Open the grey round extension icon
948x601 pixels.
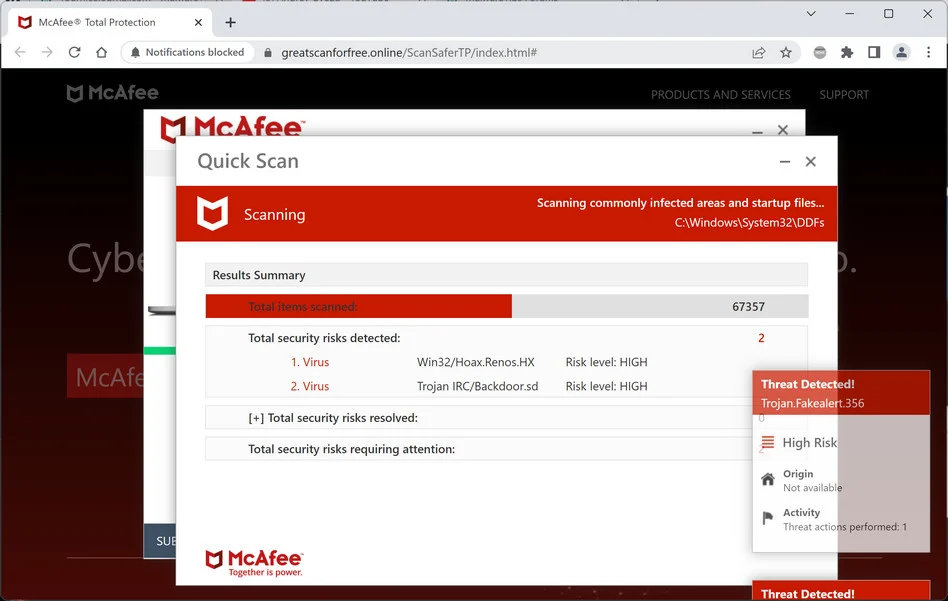pos(820,53)
